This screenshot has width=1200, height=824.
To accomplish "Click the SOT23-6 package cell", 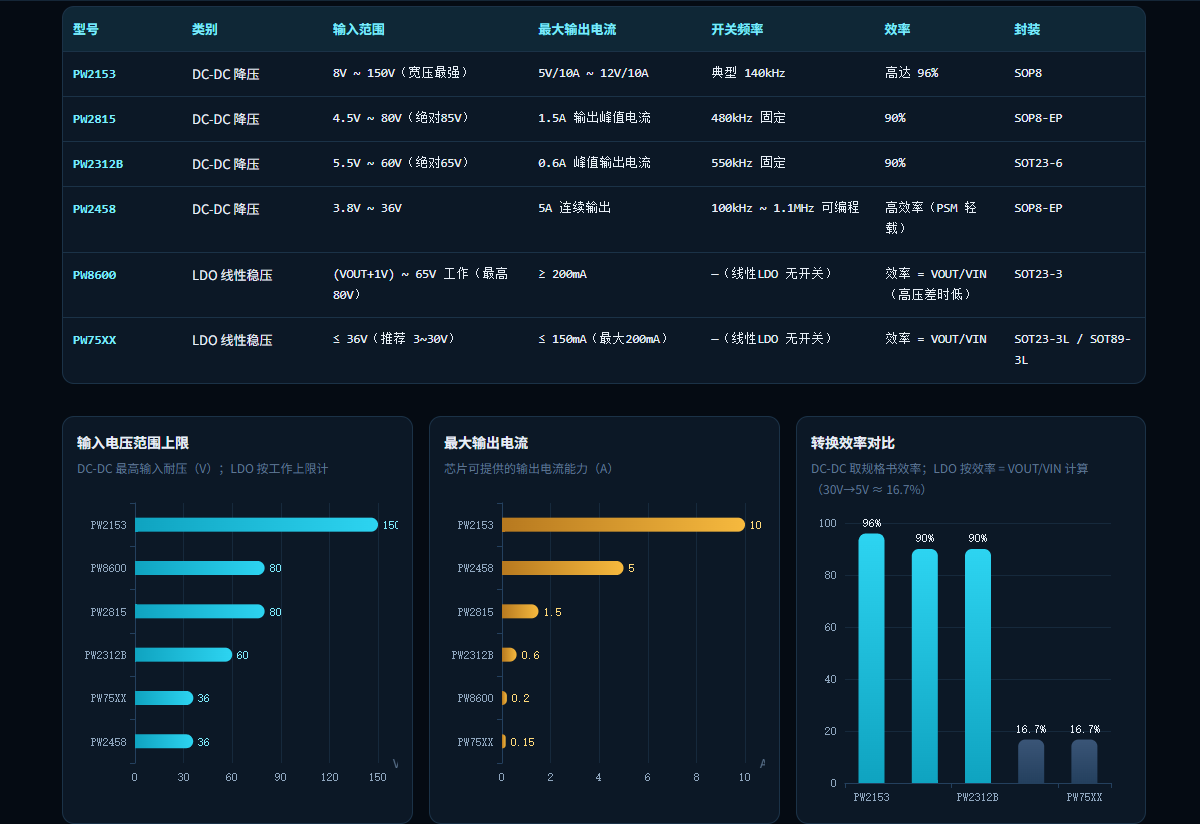I will tap(1038, 163).
